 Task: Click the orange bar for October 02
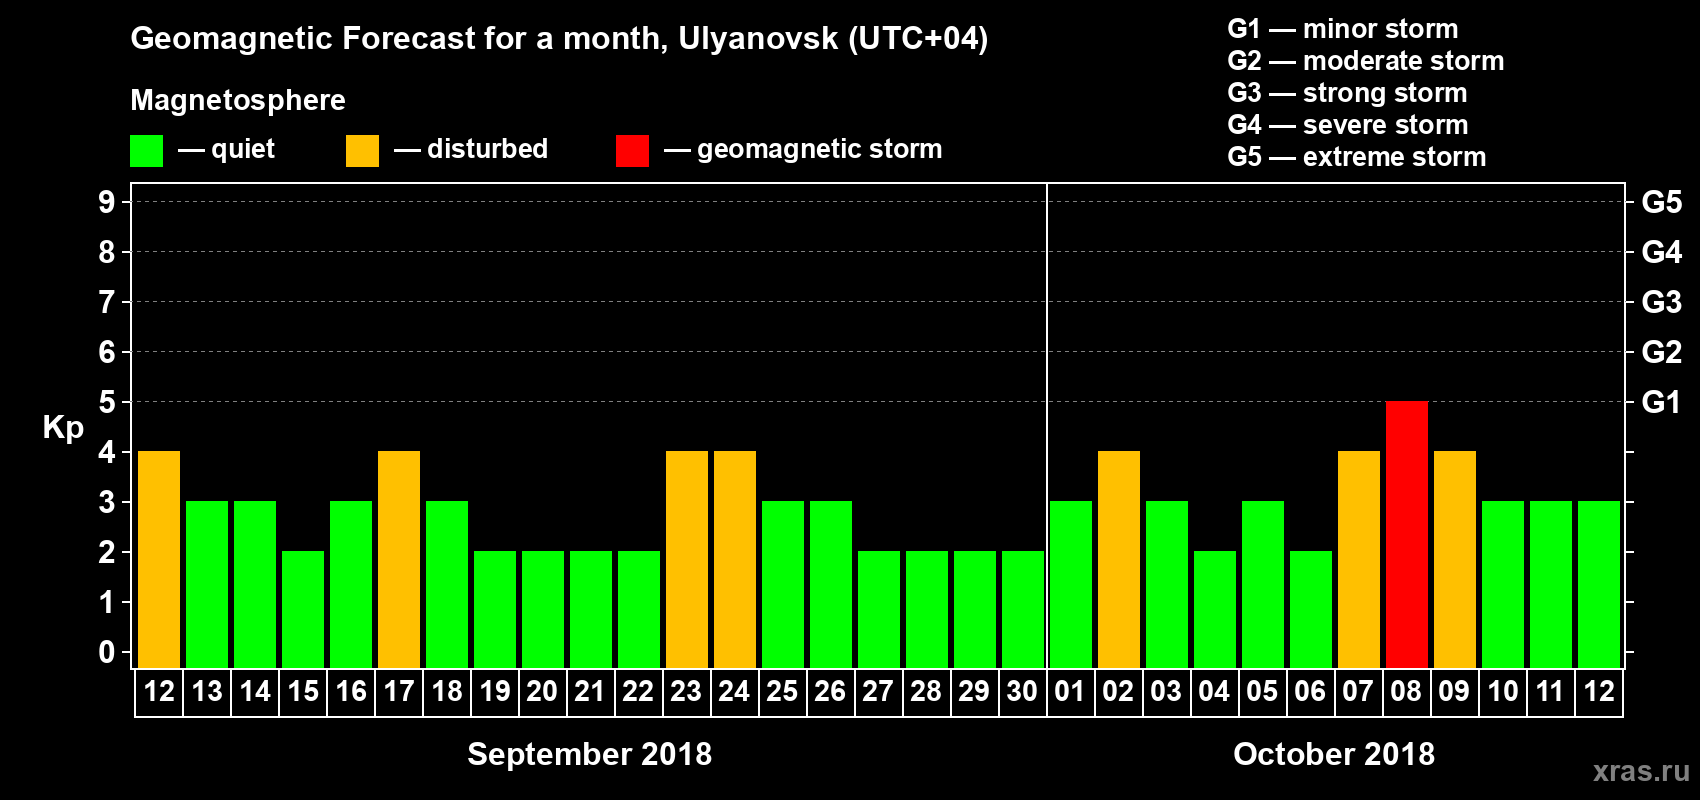point(1119,560)
